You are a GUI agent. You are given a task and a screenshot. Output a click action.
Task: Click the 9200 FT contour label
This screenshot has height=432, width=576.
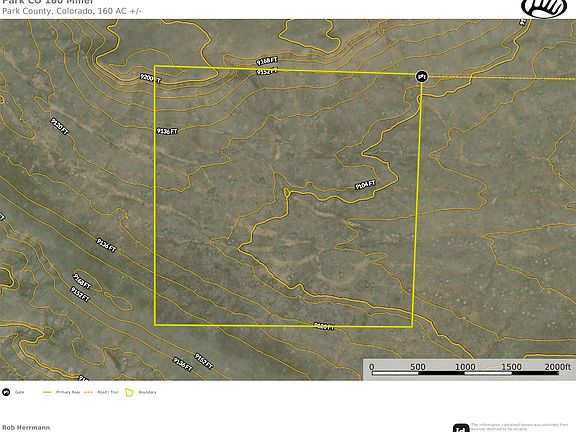[150, 78]
